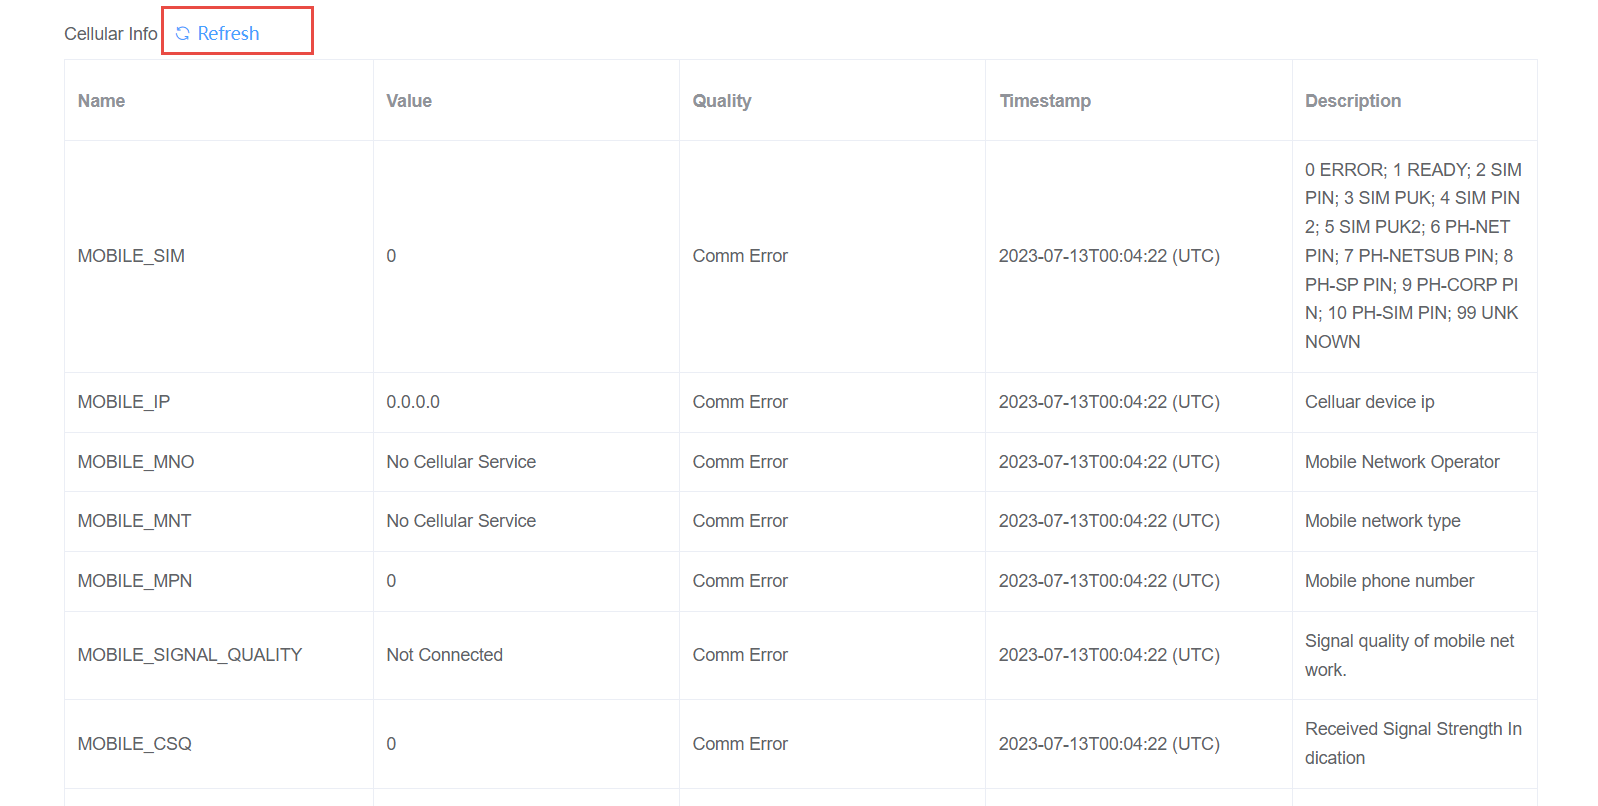Click the Quality column header
This screenshot has width=1598, height=806.
point(721,101)
